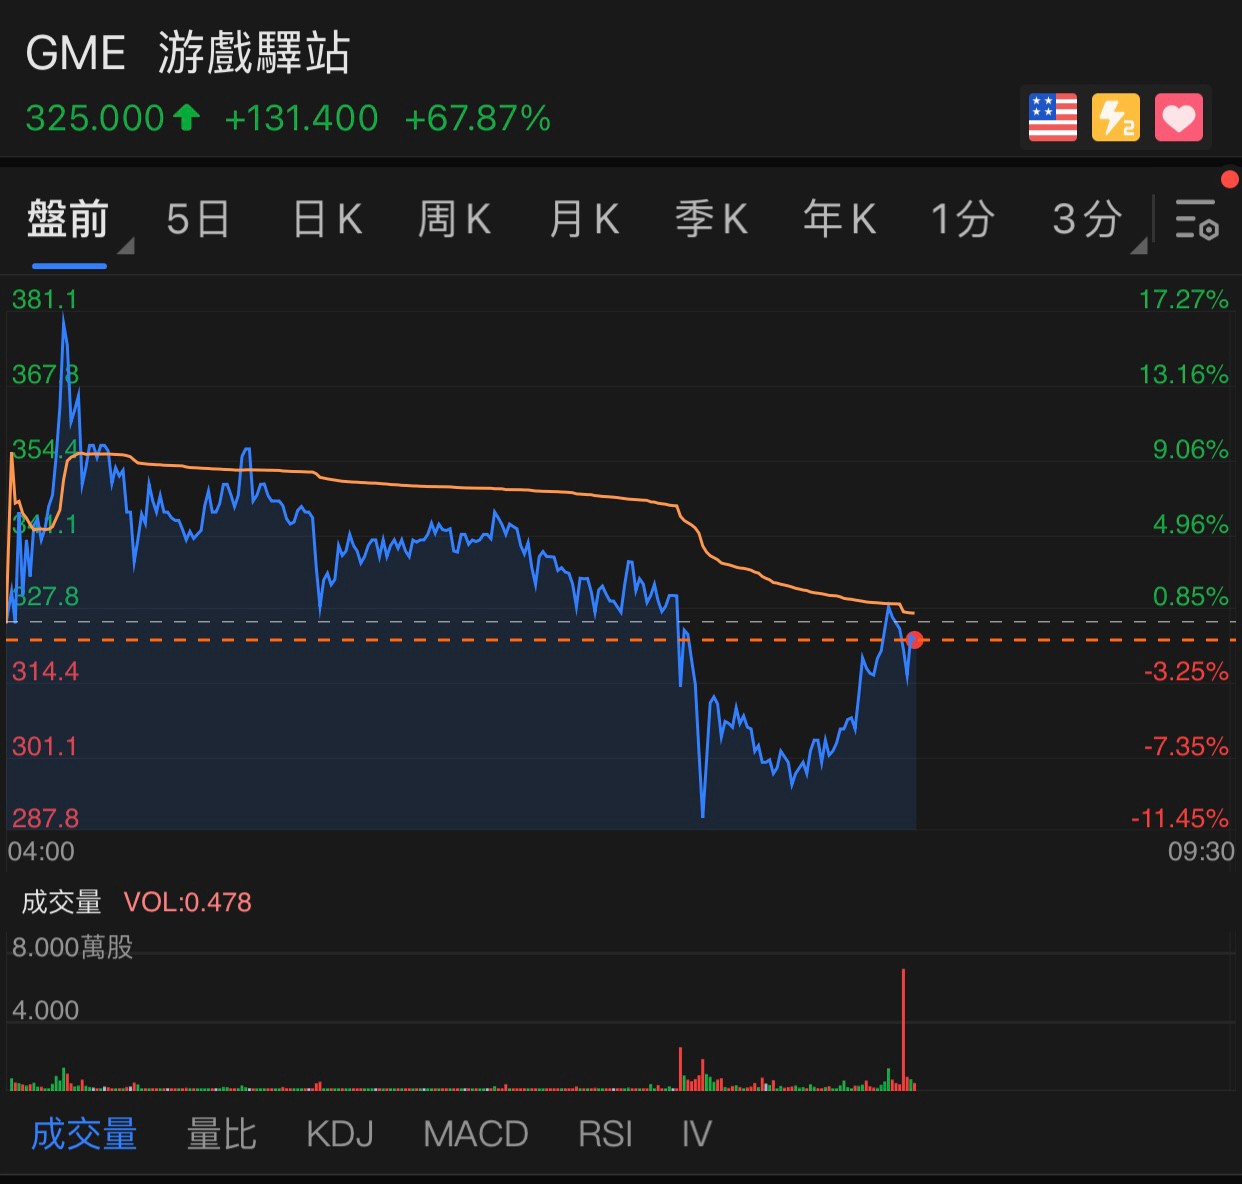The height and width of the screenshot is (1184, 1242).
Task: Switch to the 1分 chart tab
Action: tap(962, 219)
